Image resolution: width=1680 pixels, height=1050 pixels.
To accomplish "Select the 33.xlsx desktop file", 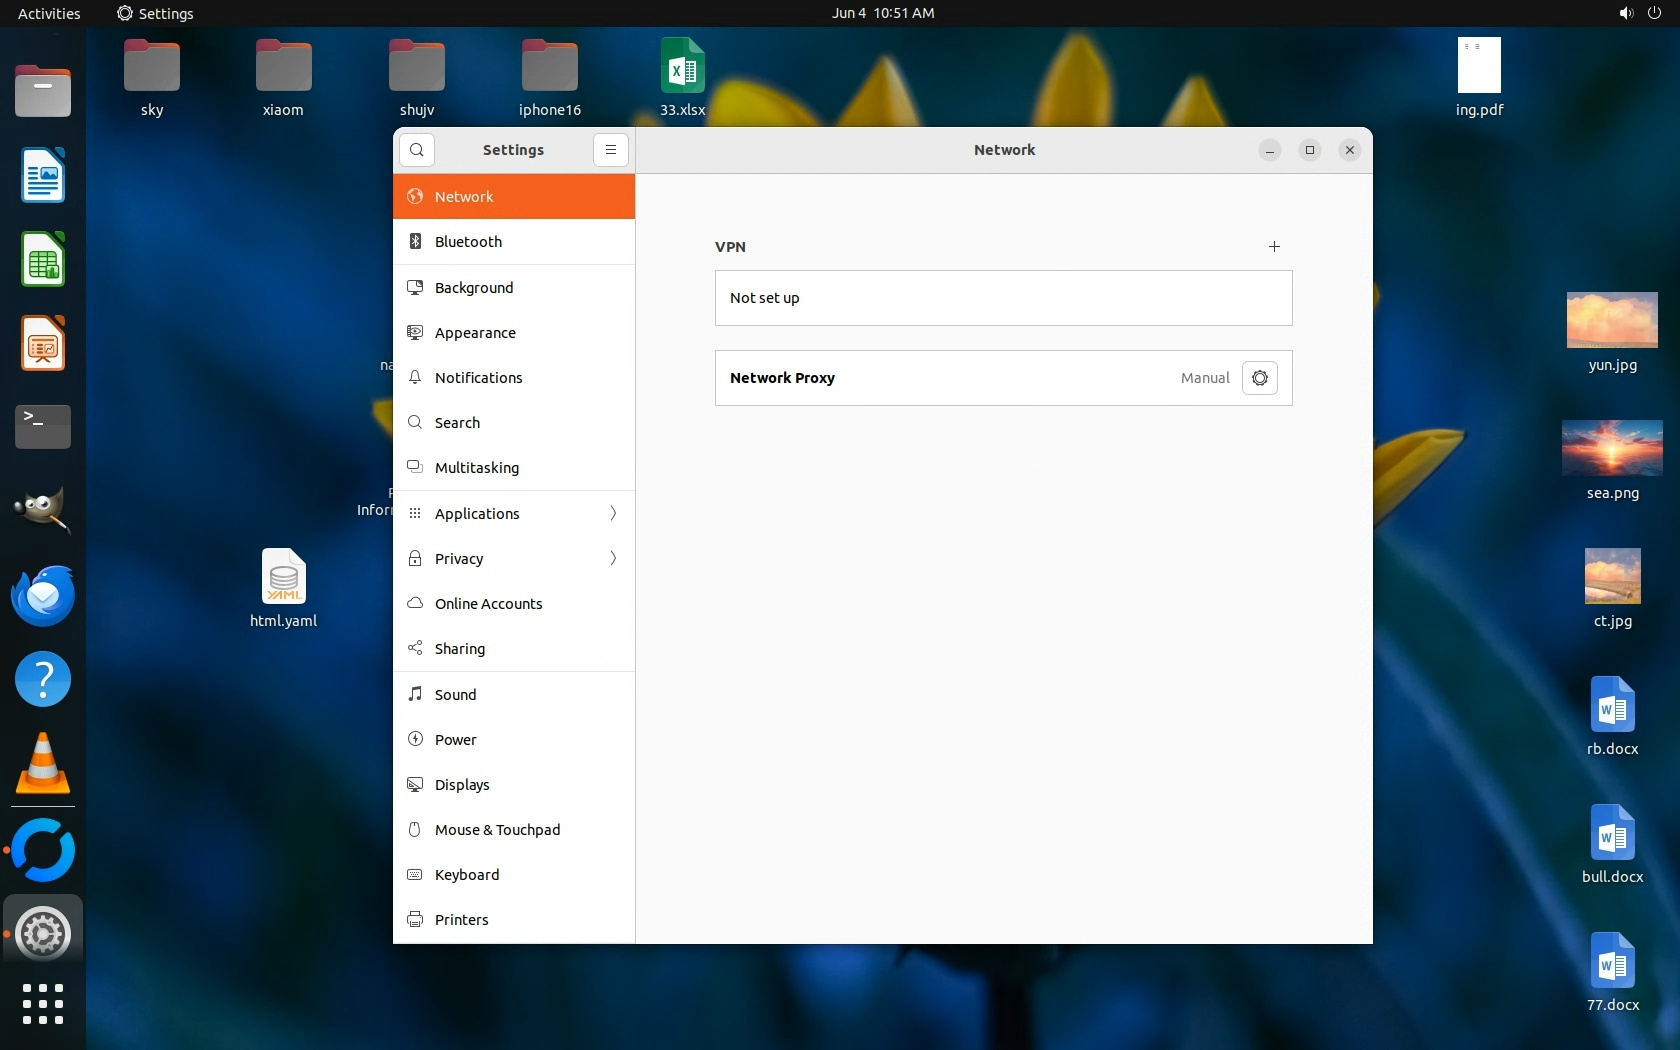I will (682, 67).
